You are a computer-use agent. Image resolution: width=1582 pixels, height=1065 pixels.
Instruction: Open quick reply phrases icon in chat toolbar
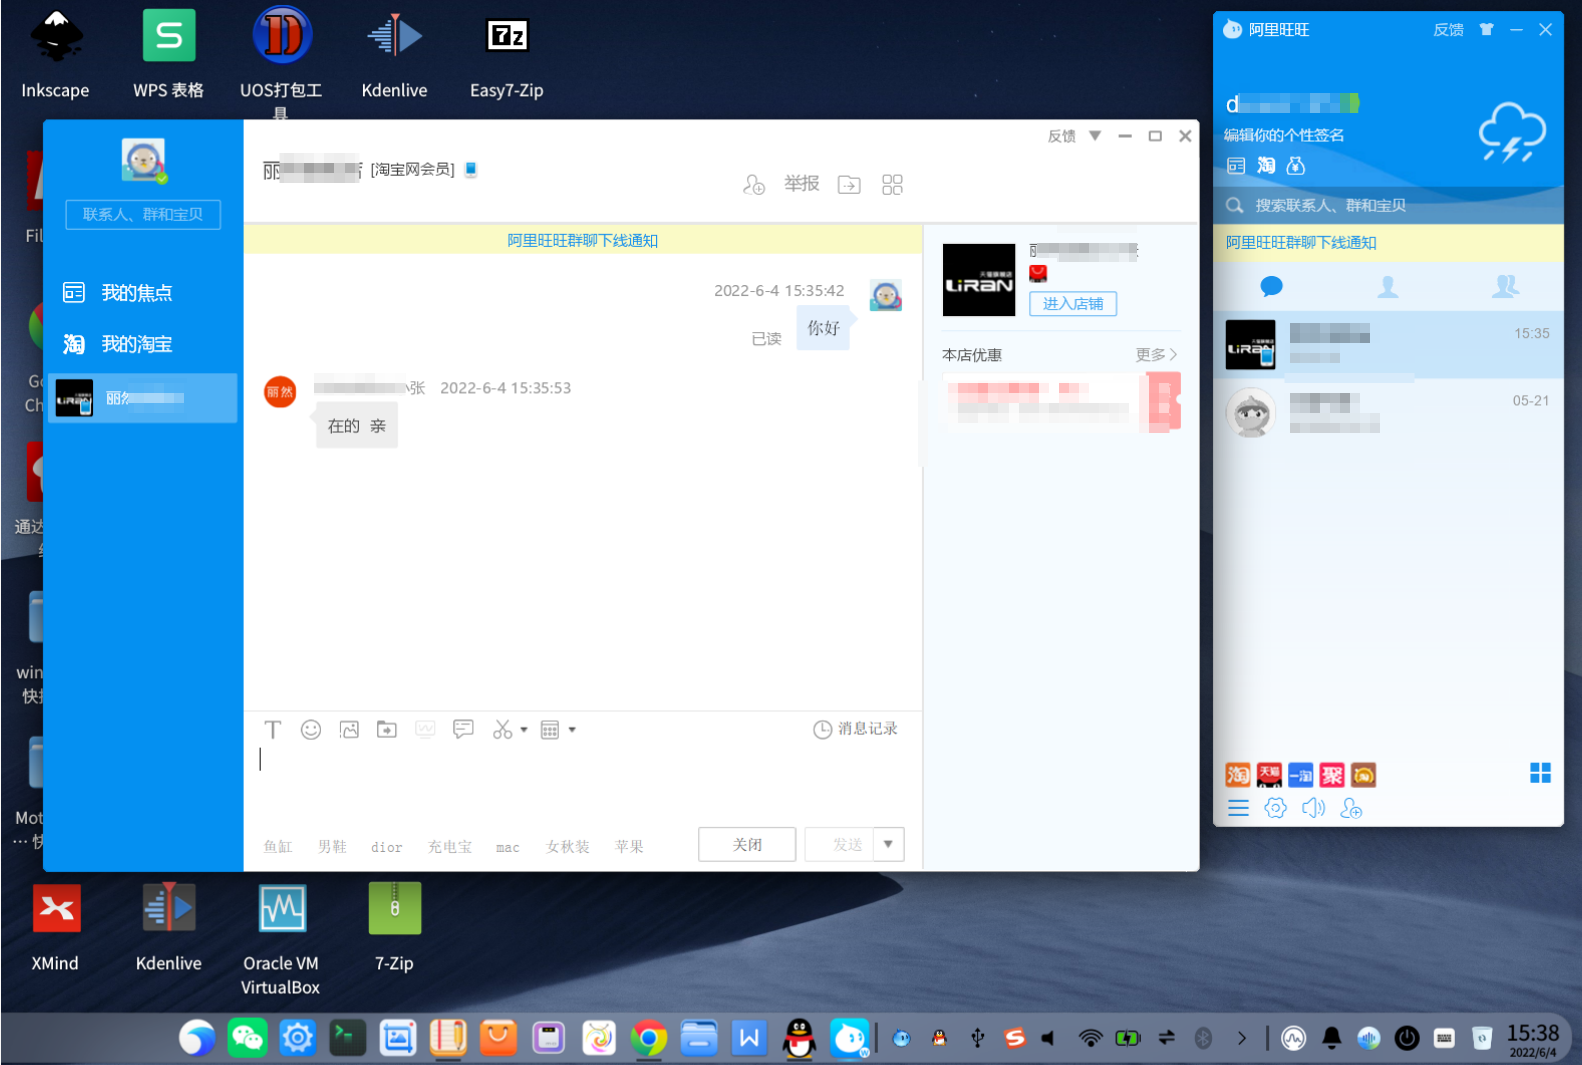[x=463, y=729]
